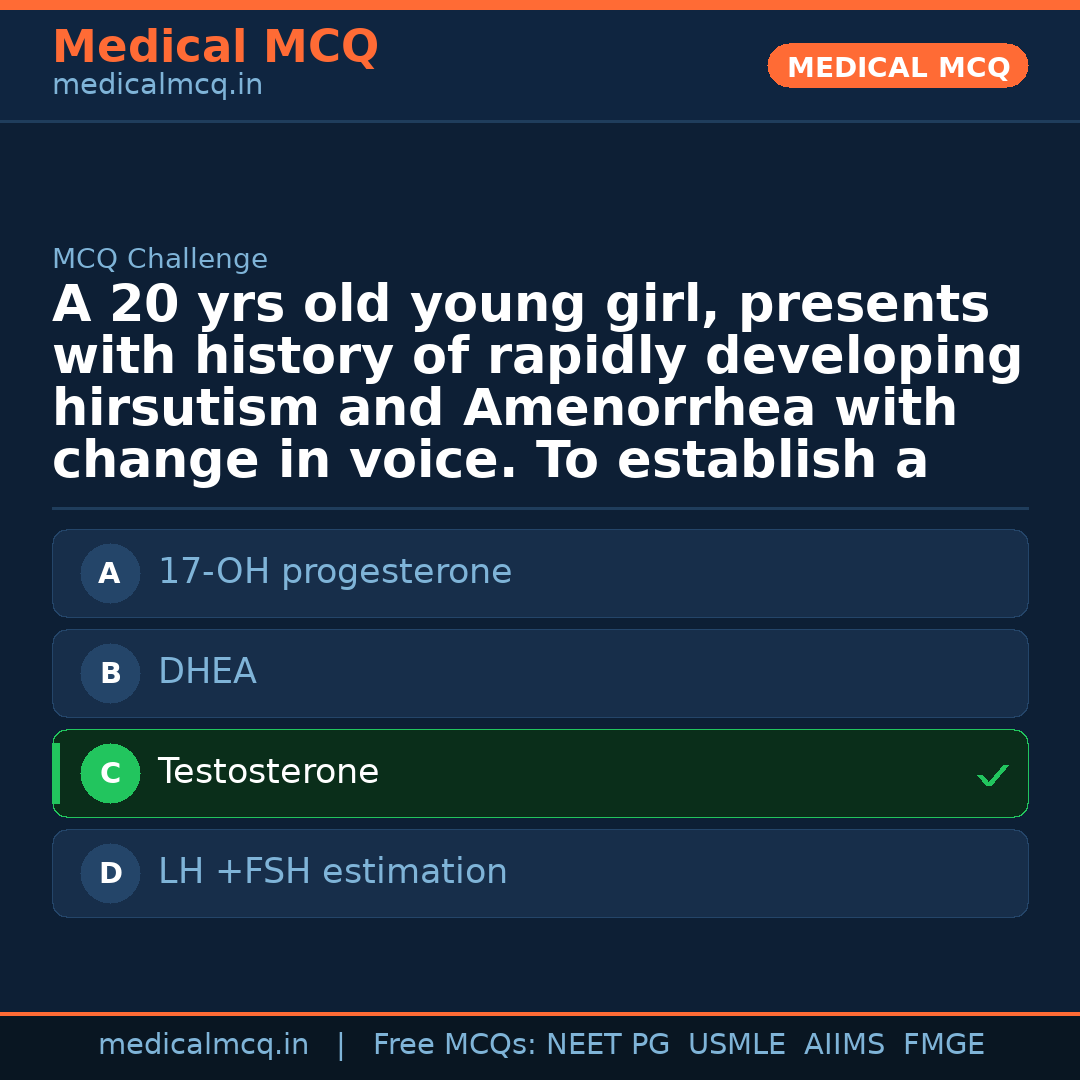Select the 17-OH progesterone answer
The width and height of the screenshot is (1080, 1080).
(335, 572)
